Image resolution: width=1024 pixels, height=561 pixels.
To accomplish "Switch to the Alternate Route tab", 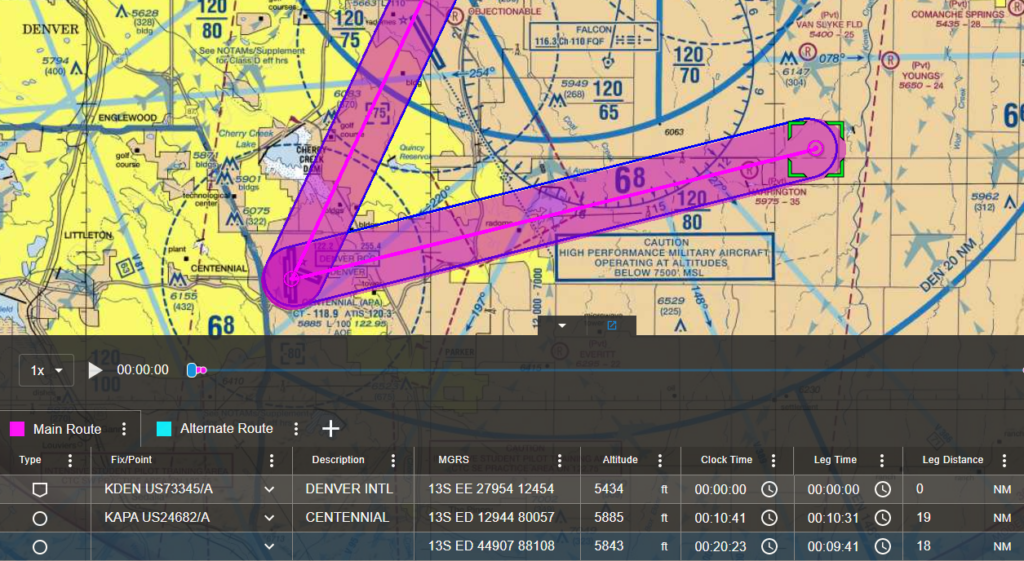I will (226, 429).
